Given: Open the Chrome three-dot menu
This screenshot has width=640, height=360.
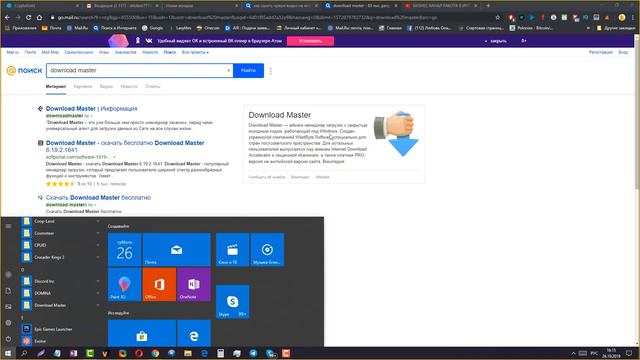Looking at the screenshot, I should (633, 18).
